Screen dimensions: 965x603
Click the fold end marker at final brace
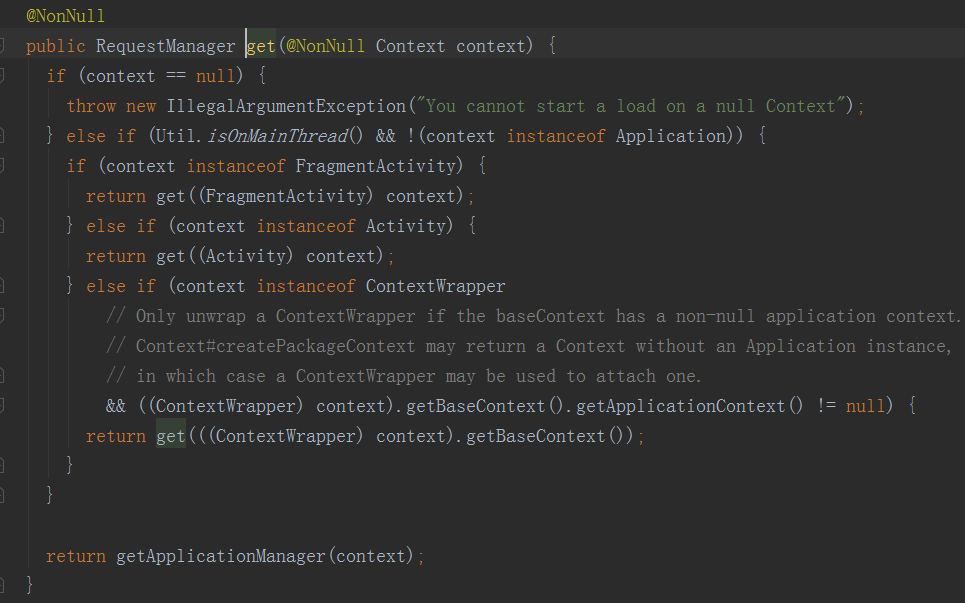pyautogui.click(x=3, y=582)
